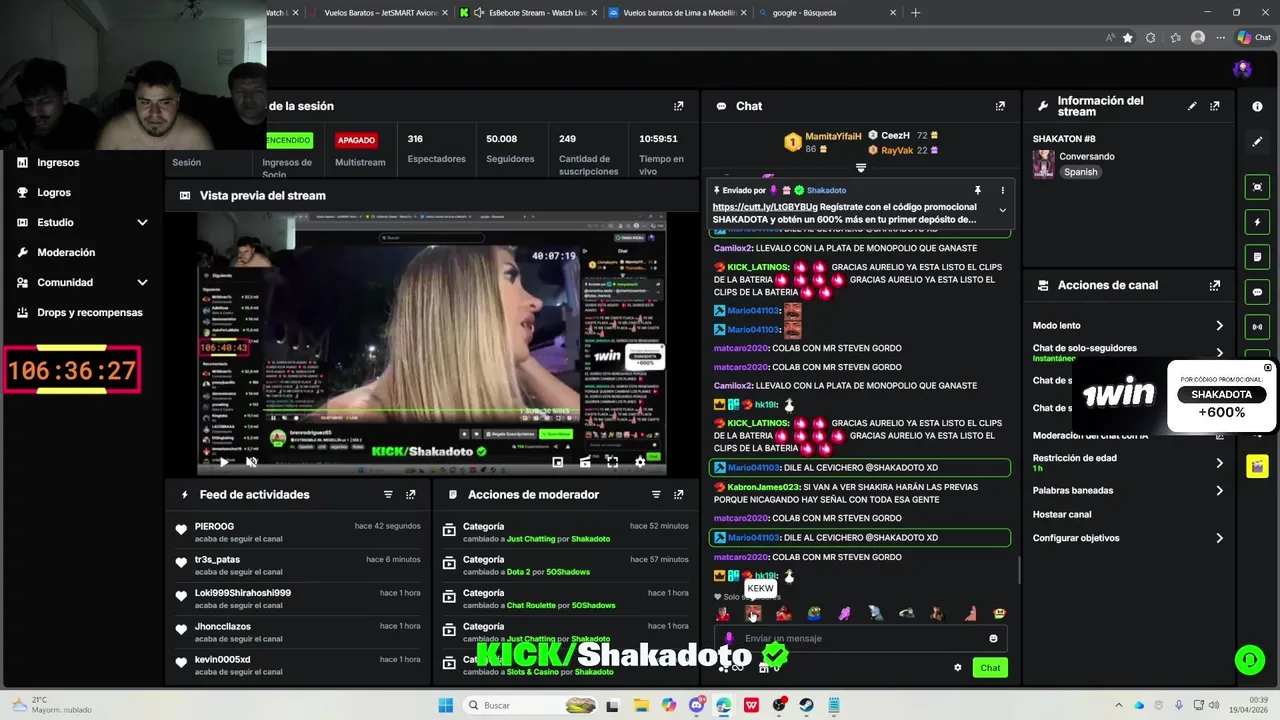Click the chat bubble icon in right sidebar
The height and width of the screenshot is (720, 1280).
pyautogui.click(x=1257, y=292)
